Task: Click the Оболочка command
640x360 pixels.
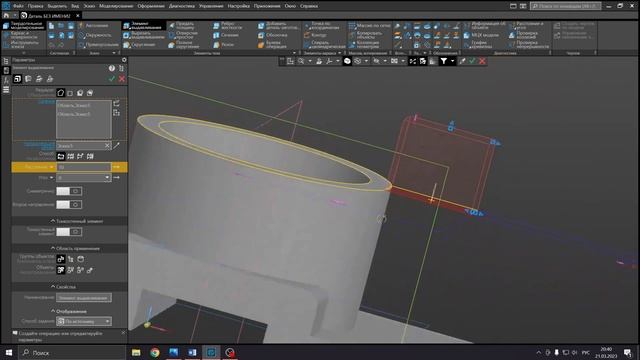Action: pos(273,35)
